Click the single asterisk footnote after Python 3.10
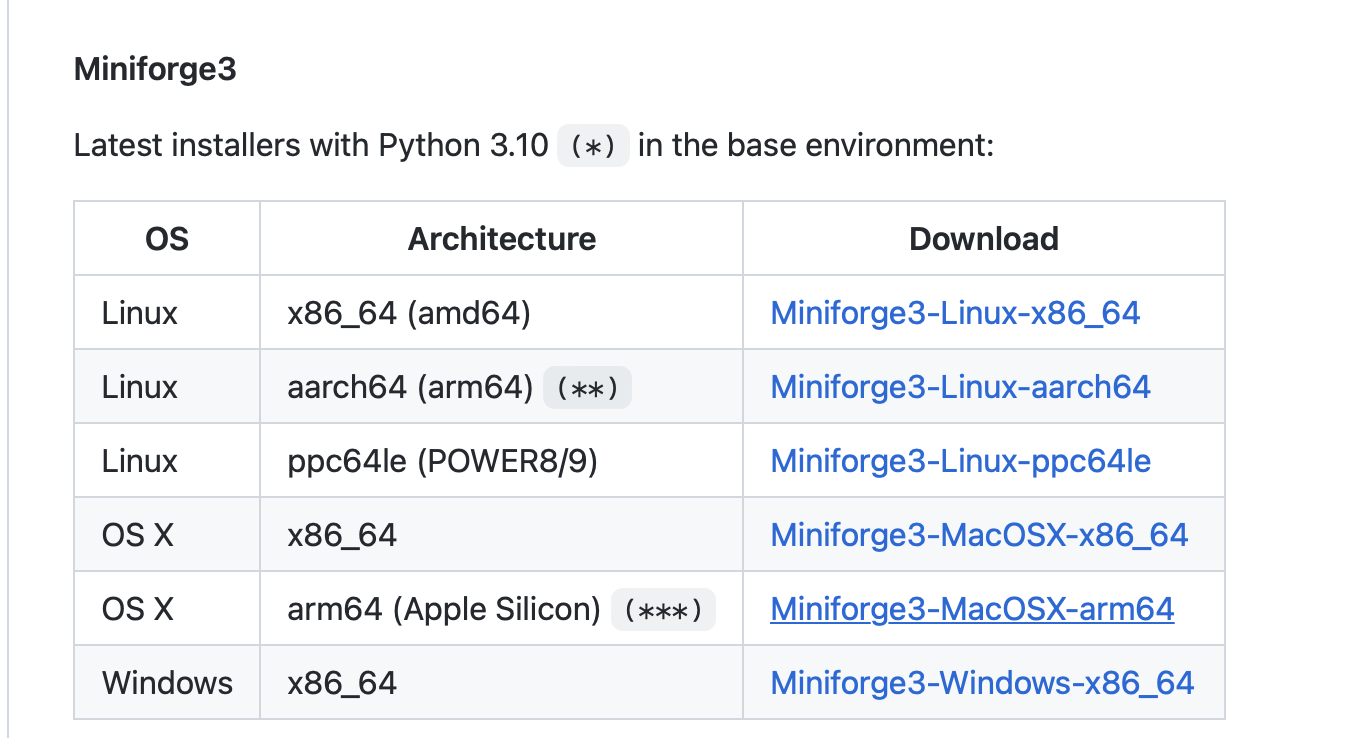 592,146
